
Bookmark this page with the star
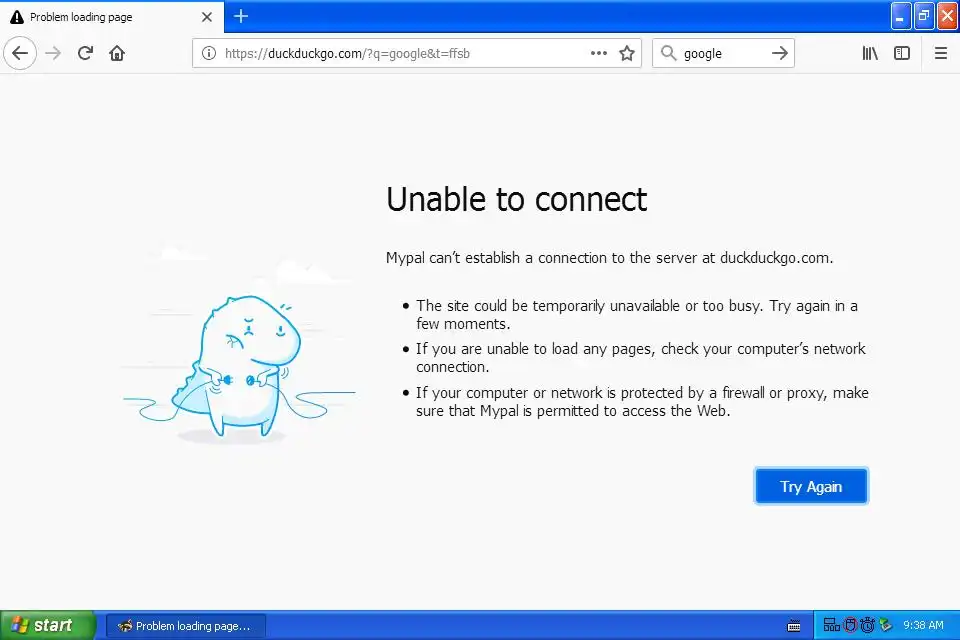tap(626, 53)
